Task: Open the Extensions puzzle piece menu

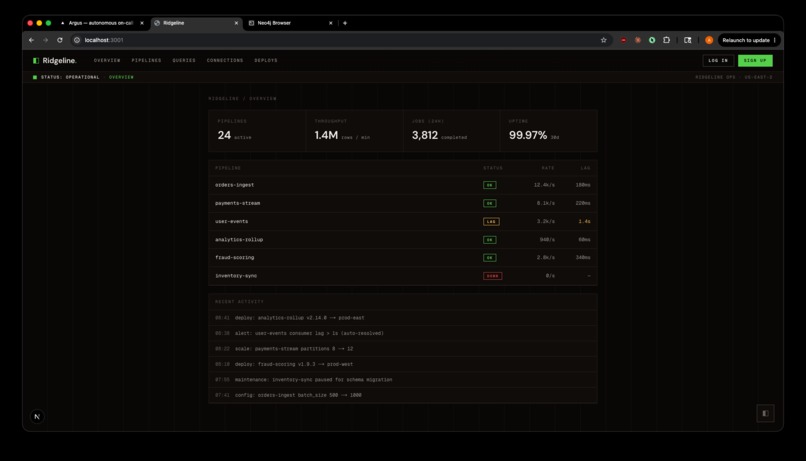Action: 666,40
